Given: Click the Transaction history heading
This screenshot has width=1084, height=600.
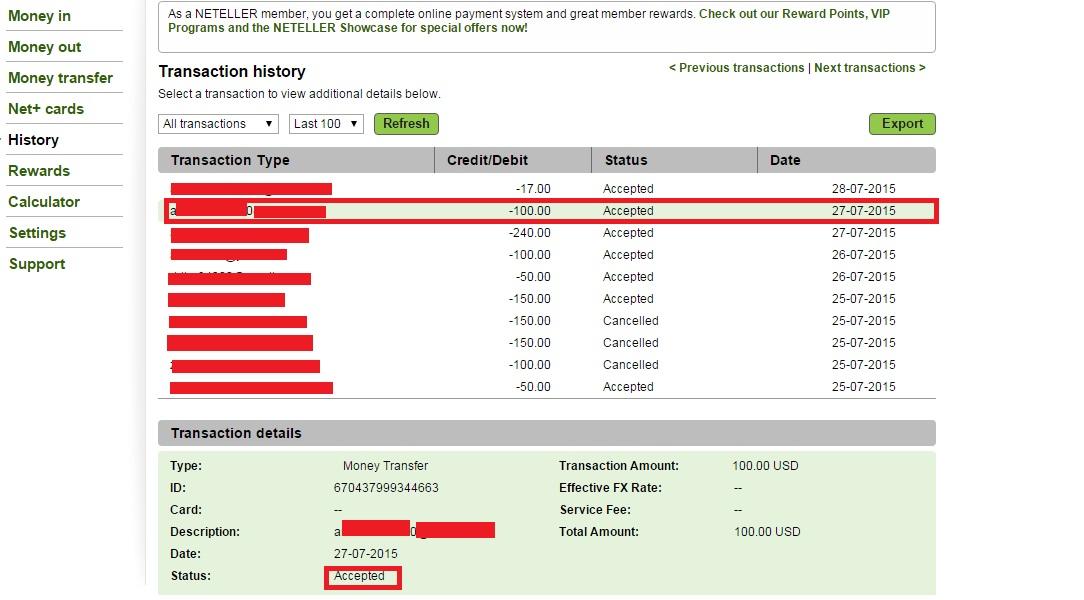Looking at the screenshot, I should point(232,72).
